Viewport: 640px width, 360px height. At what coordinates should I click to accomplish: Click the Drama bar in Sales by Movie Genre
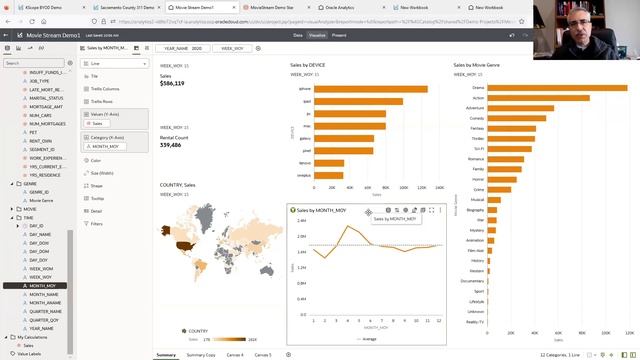pos(557,88)
